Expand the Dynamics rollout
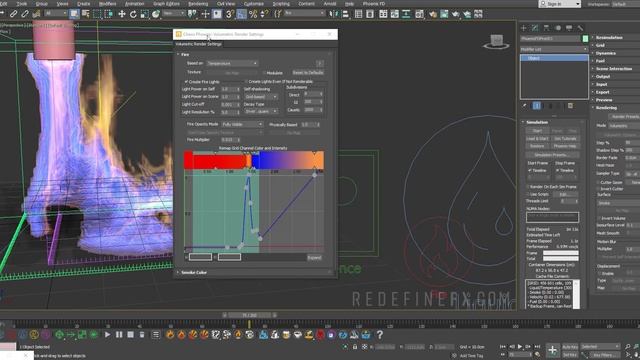Viewport: 640px width, 360px height. pos(605,53)
